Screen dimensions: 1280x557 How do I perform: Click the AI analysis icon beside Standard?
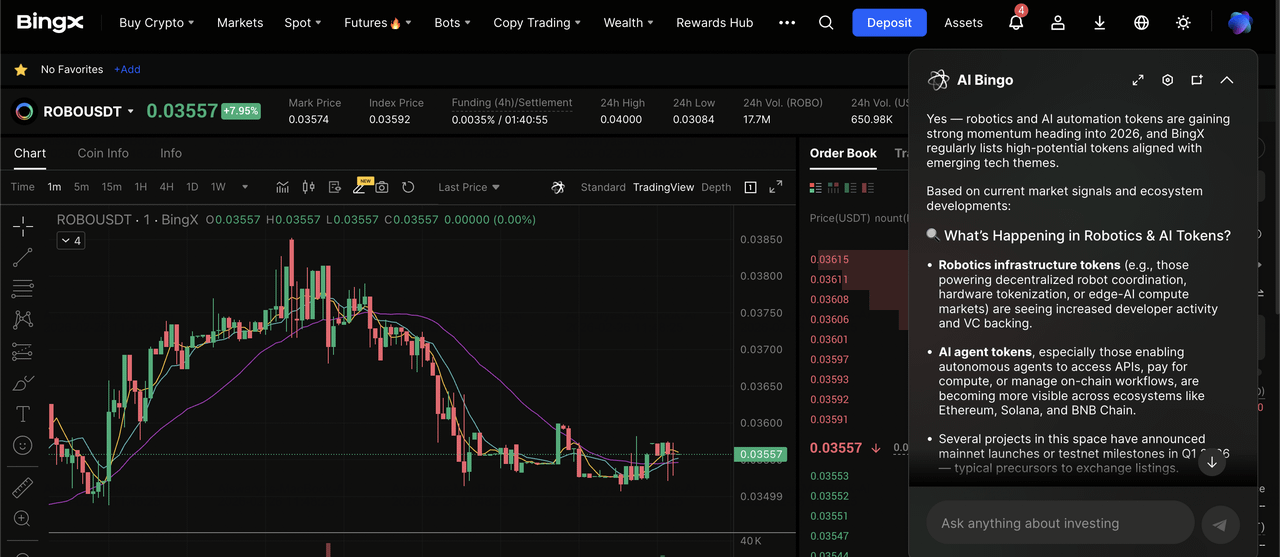559,187
